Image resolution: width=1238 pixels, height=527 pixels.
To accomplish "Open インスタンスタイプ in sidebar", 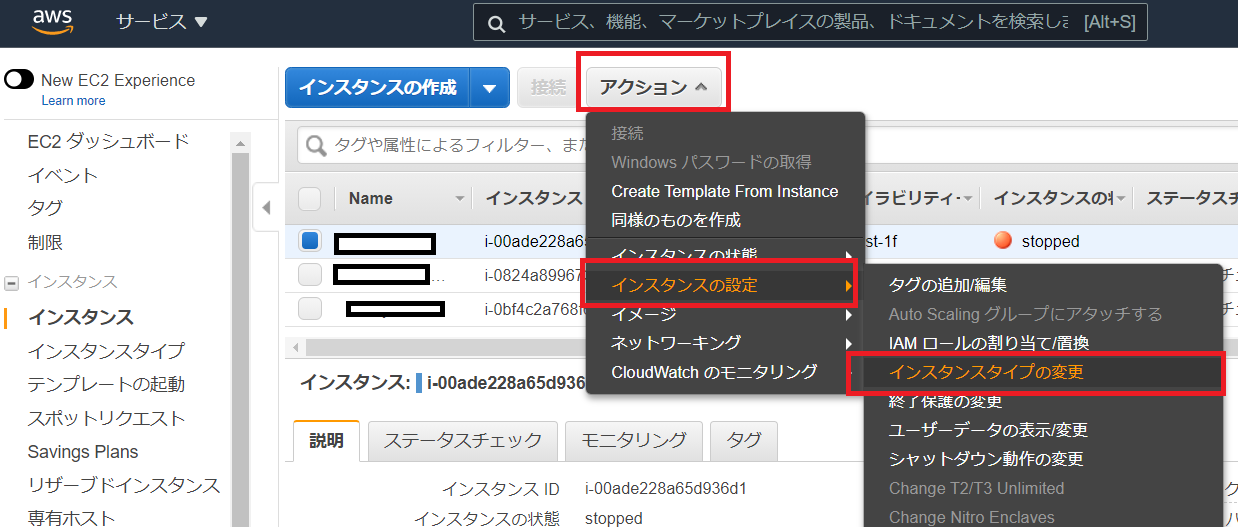I will click(x=106, y=351).
